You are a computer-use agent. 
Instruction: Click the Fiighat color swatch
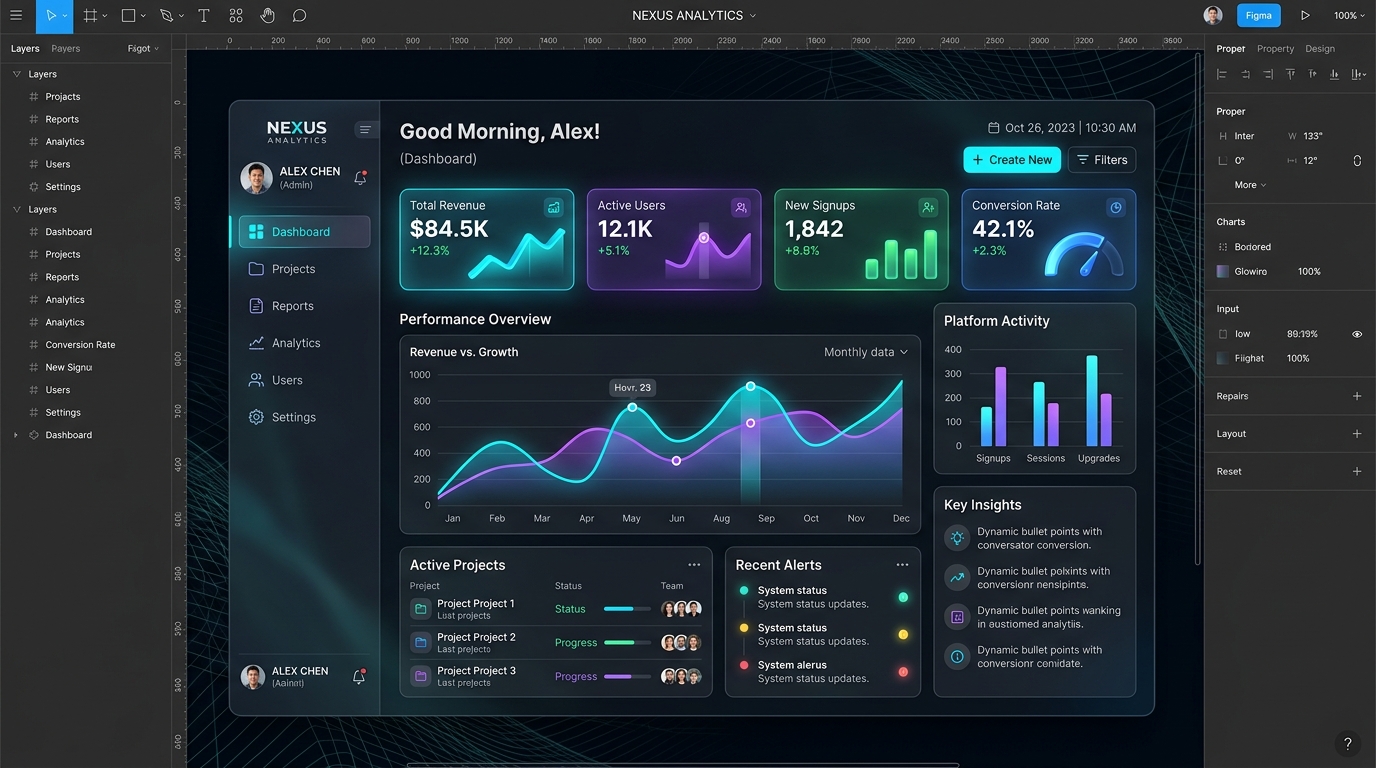1222,358
